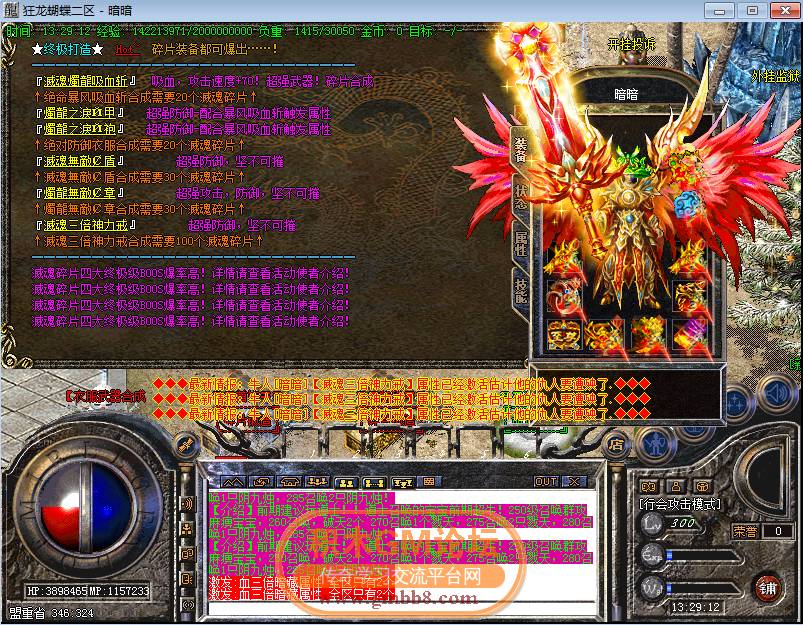Click the HP/MP red-blue orb
803x625 pixels.
click(86, 506)
